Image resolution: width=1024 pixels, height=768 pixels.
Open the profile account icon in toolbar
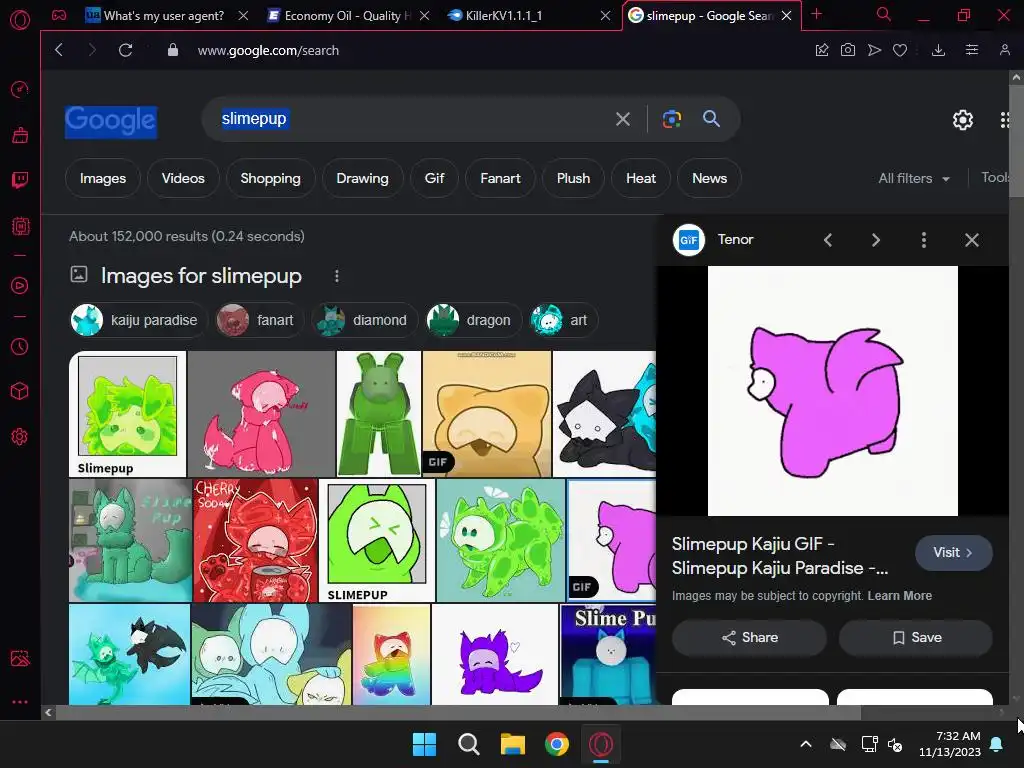(1005, 50)
